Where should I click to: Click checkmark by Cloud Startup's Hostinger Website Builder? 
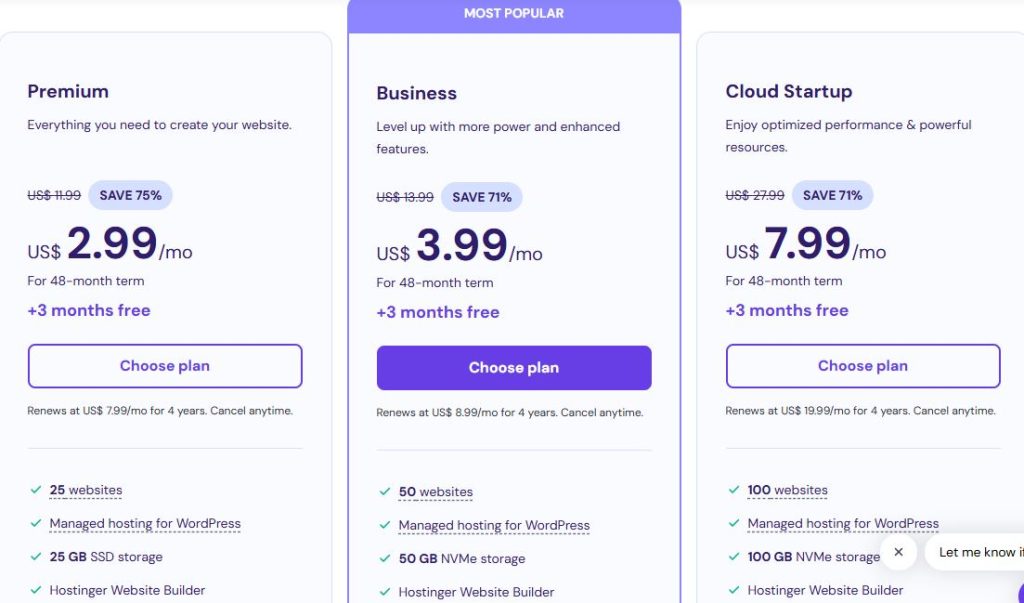click(733, 590)
